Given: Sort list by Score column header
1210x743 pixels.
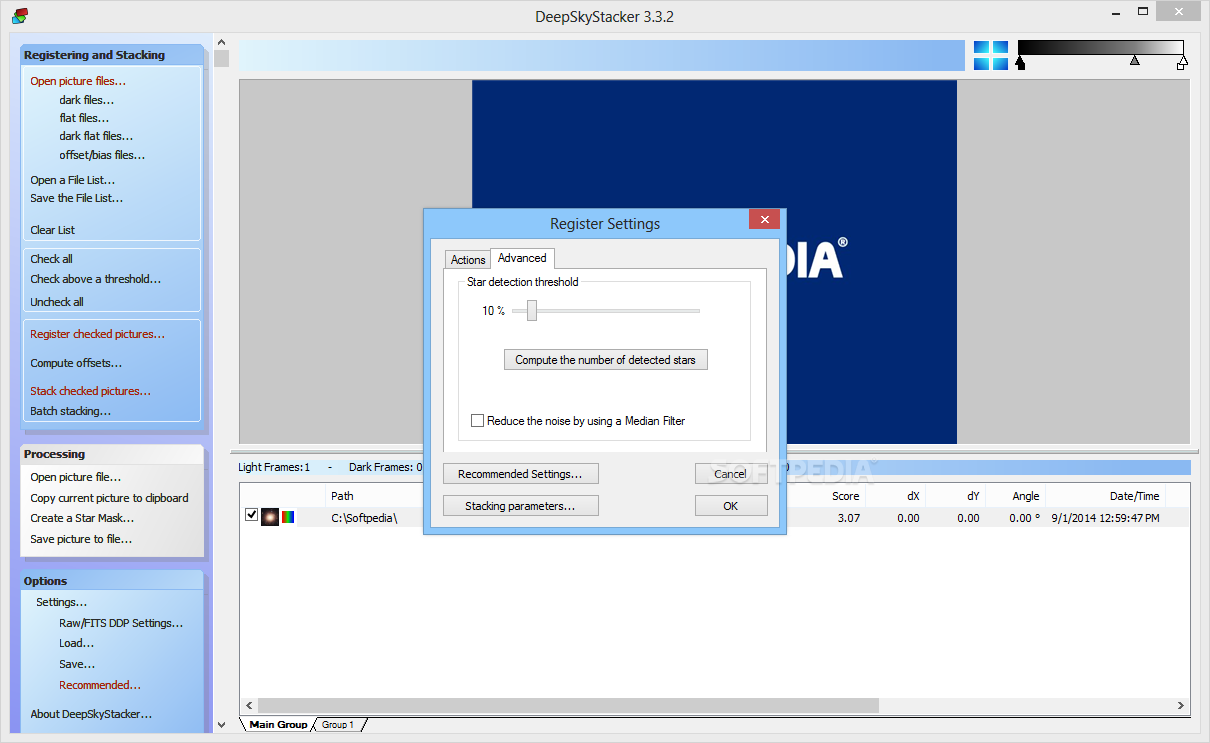Looking at the screenshot, I should pos(846,496).
